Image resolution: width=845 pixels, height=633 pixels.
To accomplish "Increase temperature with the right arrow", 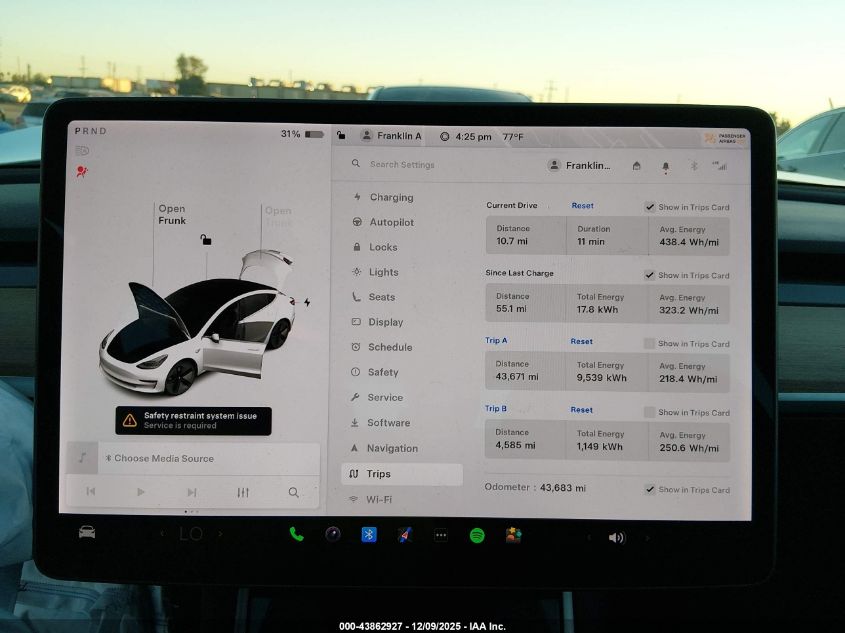I will pos(220,534).
